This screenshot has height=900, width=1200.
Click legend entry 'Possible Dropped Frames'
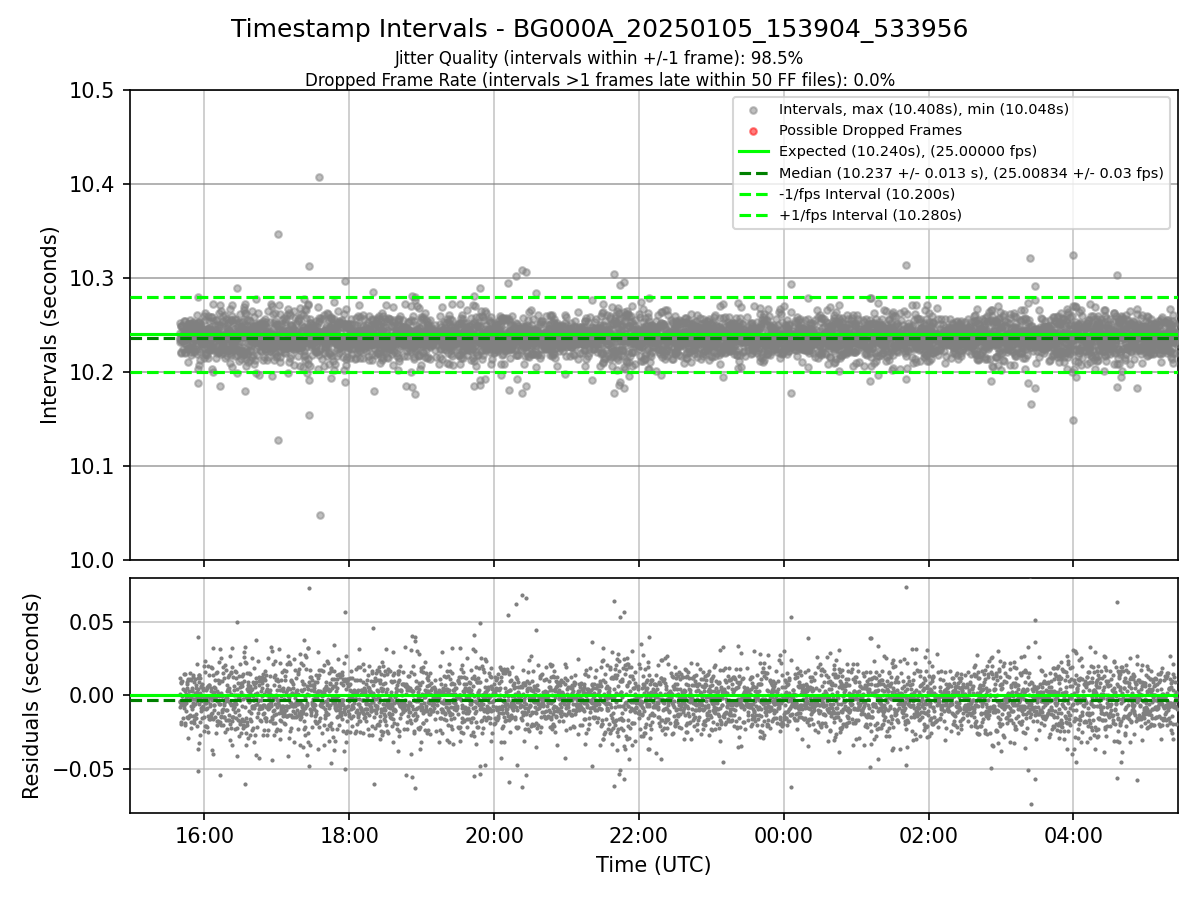click(x=870, y=130)
